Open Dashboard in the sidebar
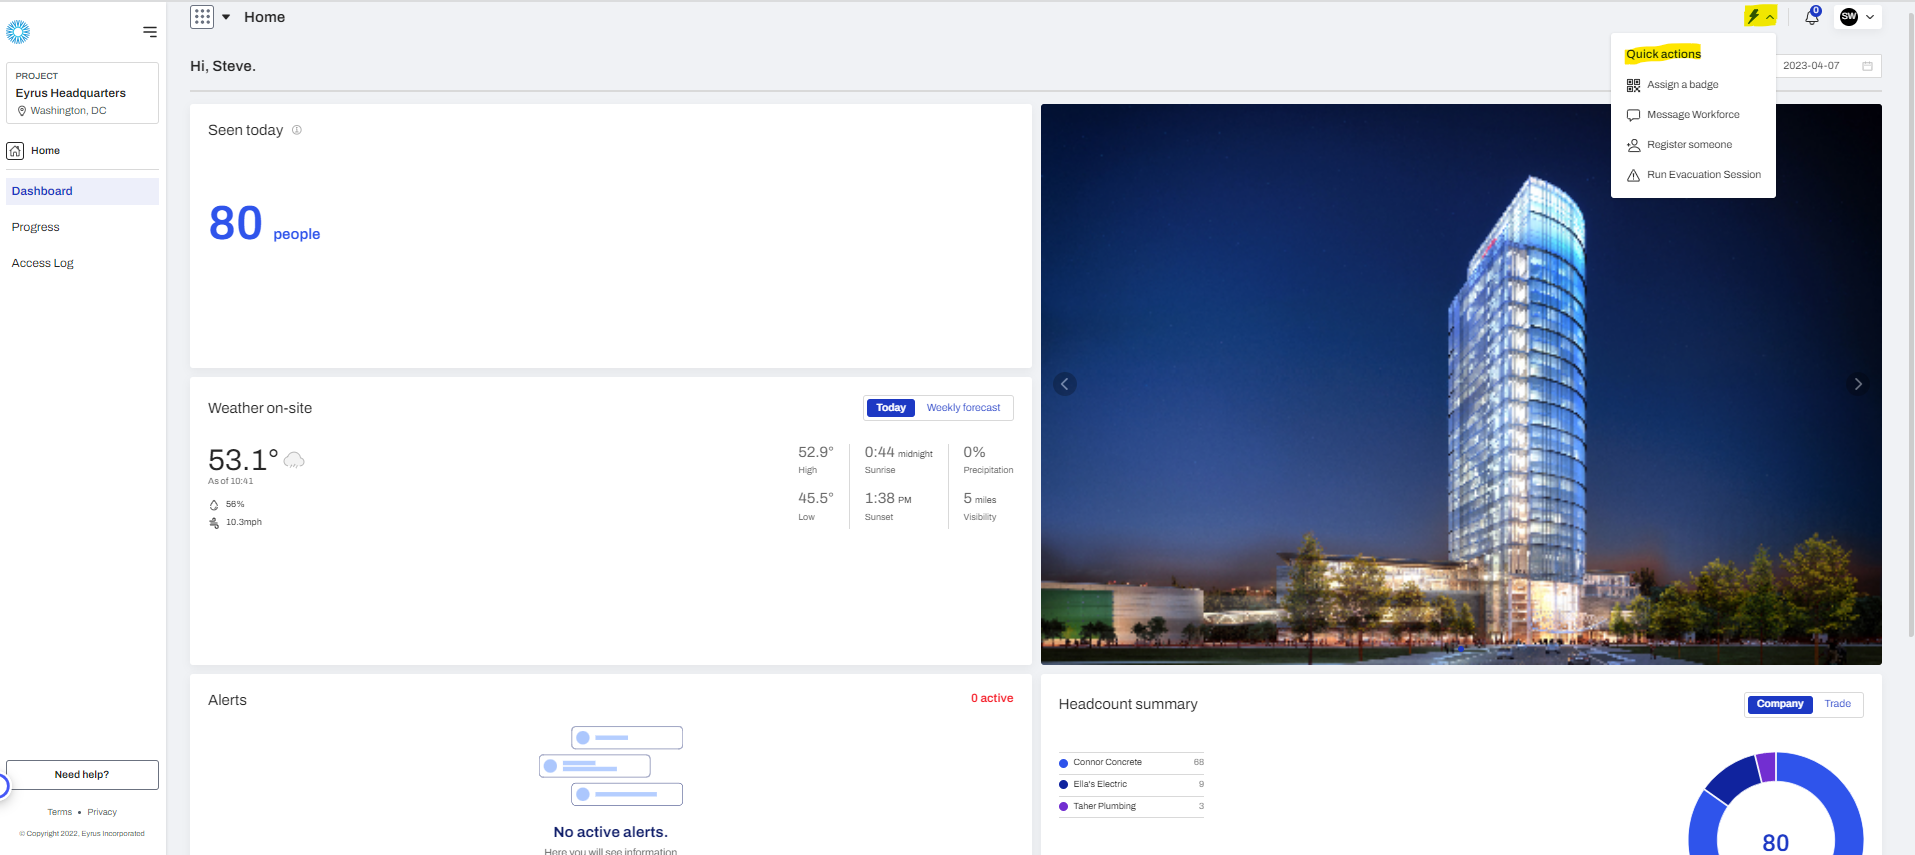1915x855 pixels. point(82,191)
